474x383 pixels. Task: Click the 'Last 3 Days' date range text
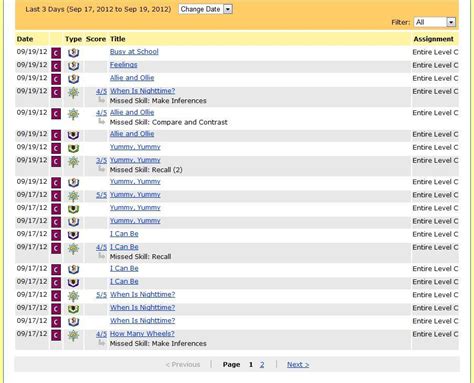[98, 9]
